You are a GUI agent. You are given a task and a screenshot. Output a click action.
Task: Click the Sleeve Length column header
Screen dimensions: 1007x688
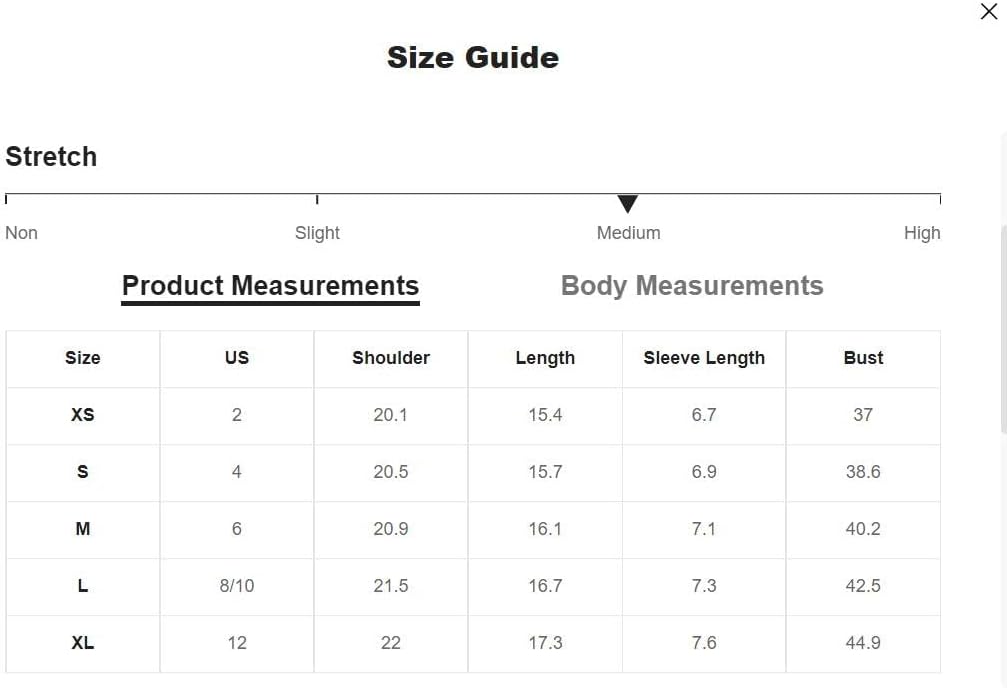coord(704,358)
